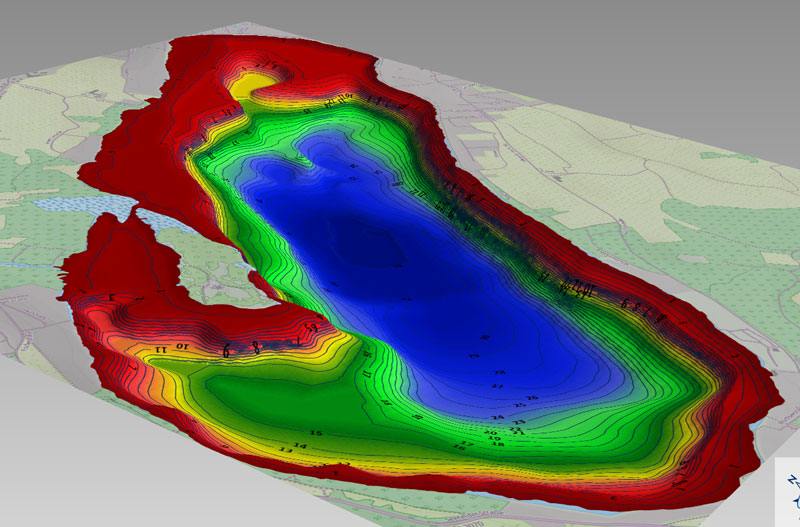Click the contour label 14 in the southwest bay

pos(299,445)
